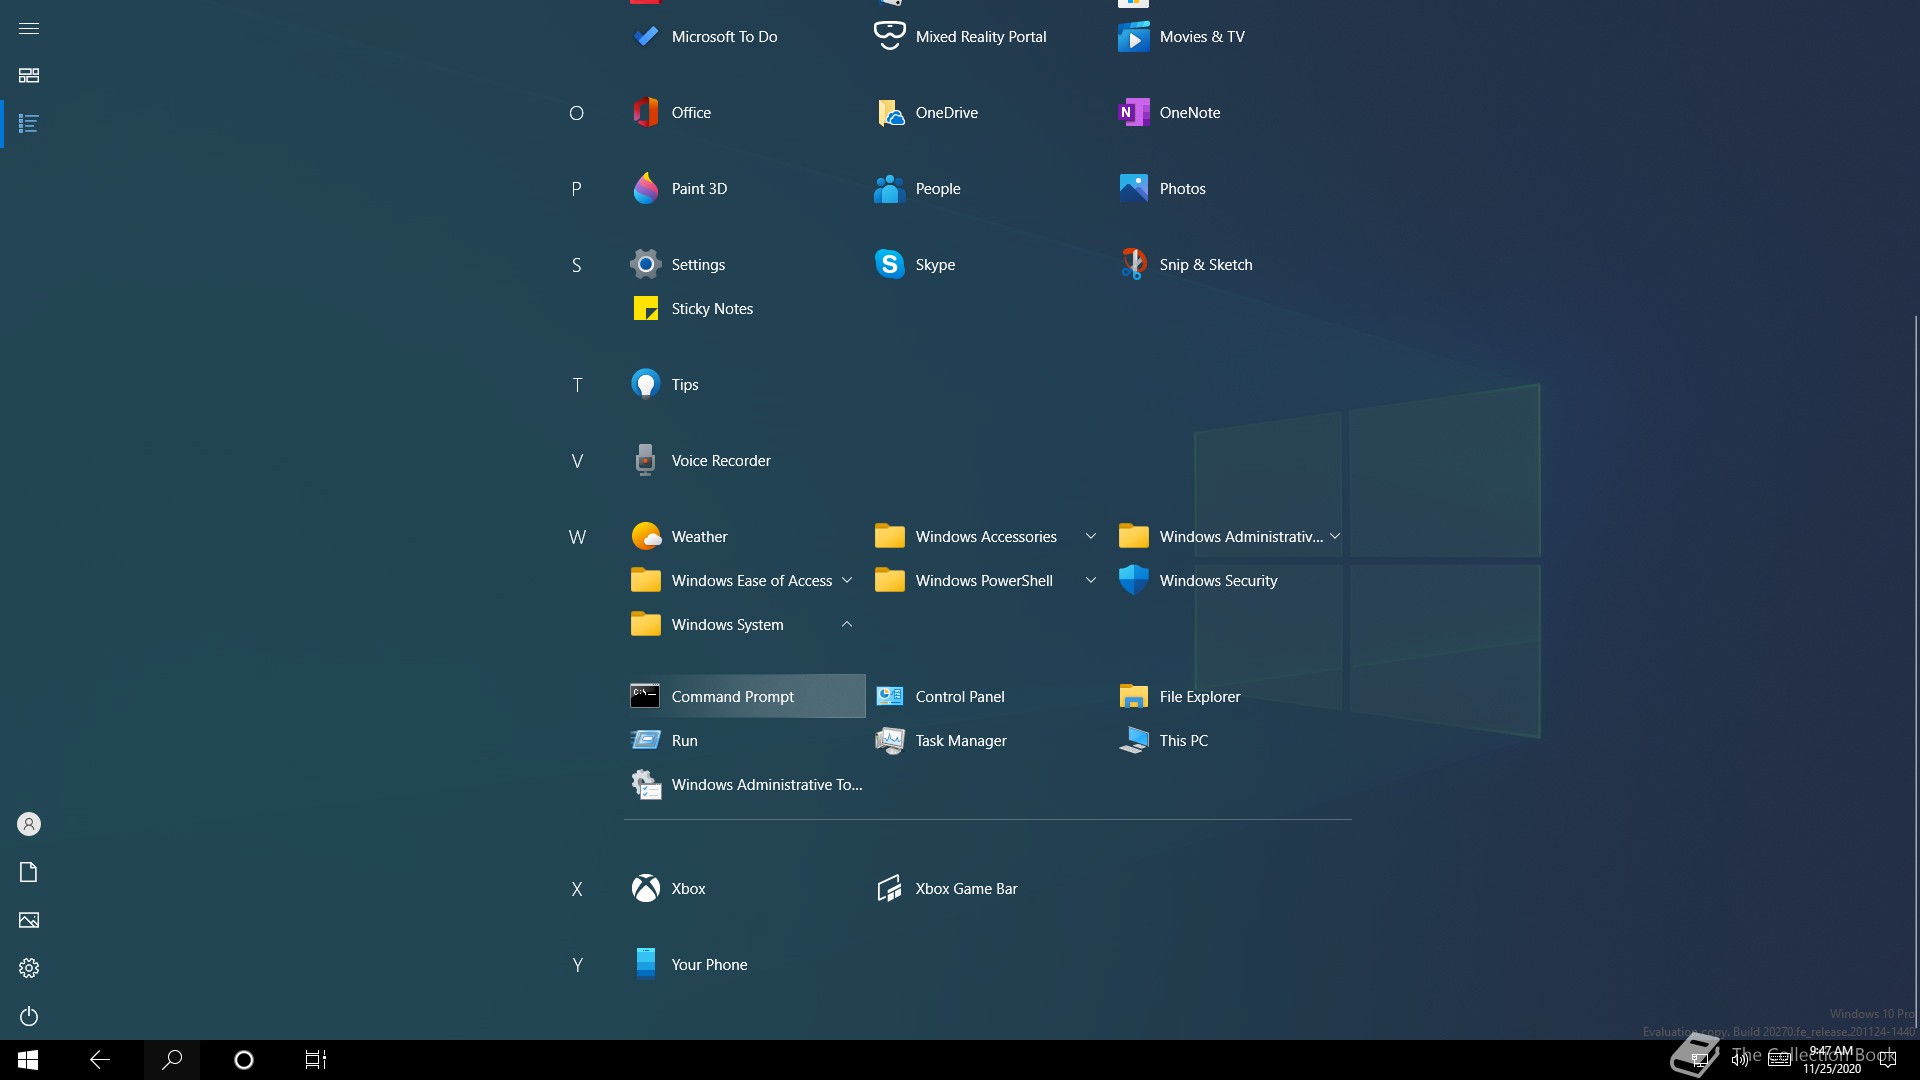1920x1080 pixels.
Task: Open Snip & Sketch
Action: [x=1231, y=265]
